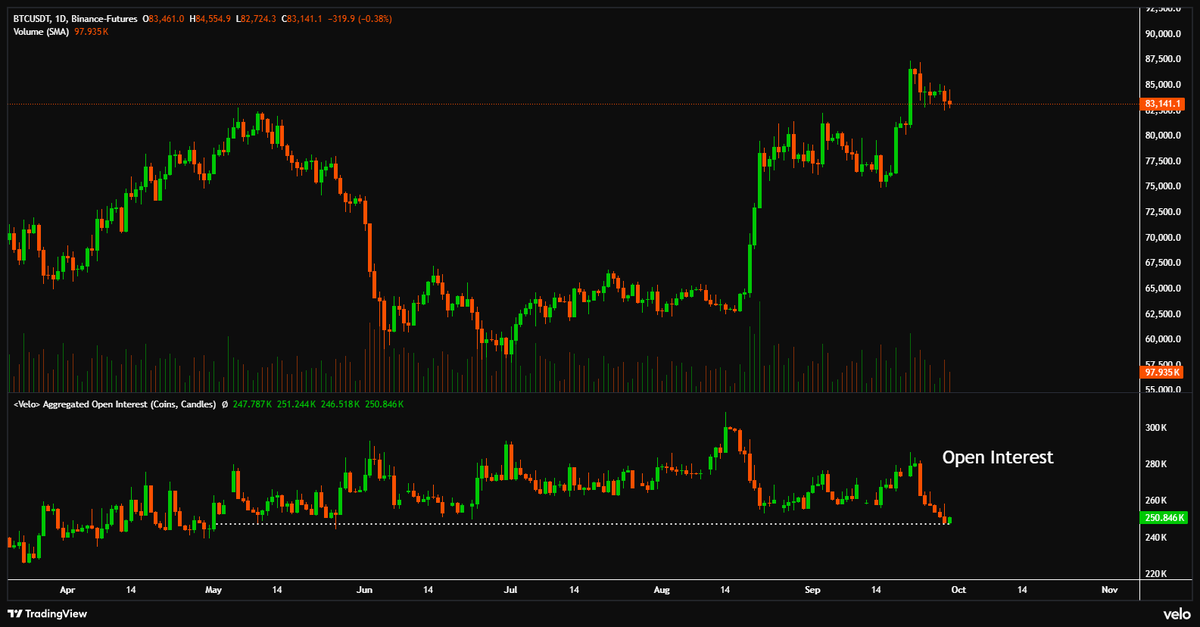Viewport: 1200px width, 627px height.
Task: Click the high value H84,554.9
Action: (x=210, y=19)
